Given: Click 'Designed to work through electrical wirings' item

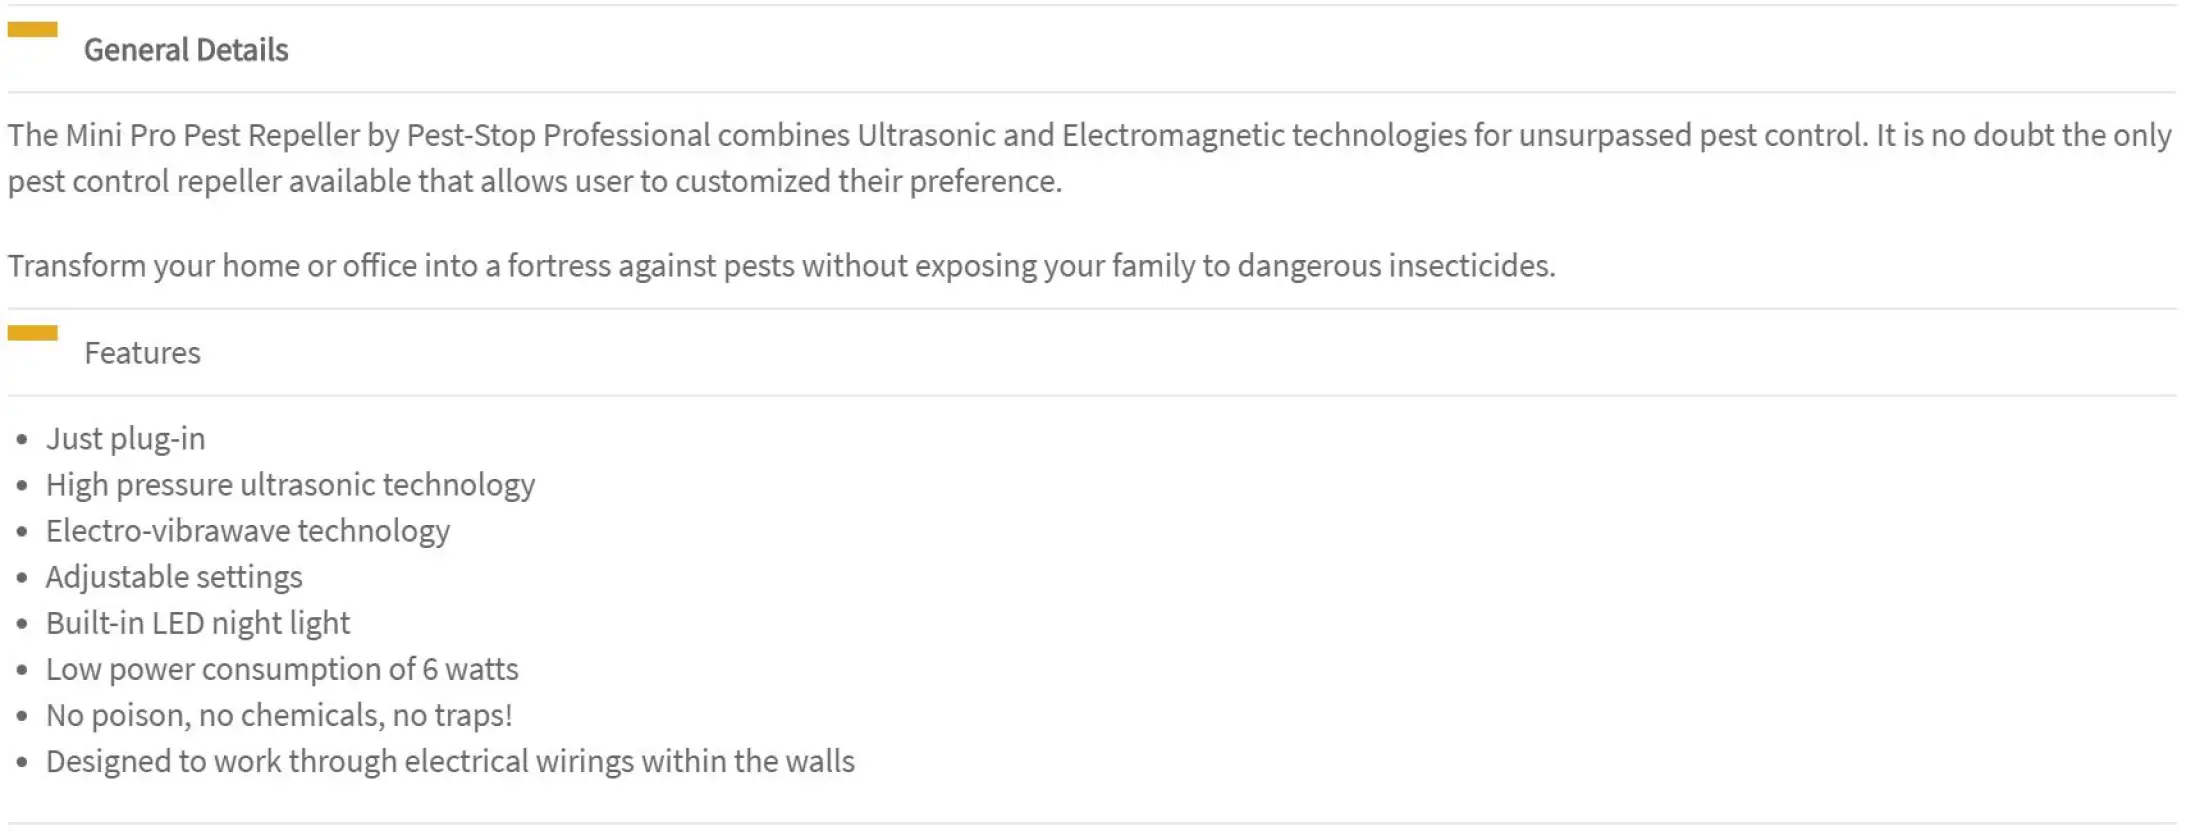Looking at the screenshot, I should point(450,761).
